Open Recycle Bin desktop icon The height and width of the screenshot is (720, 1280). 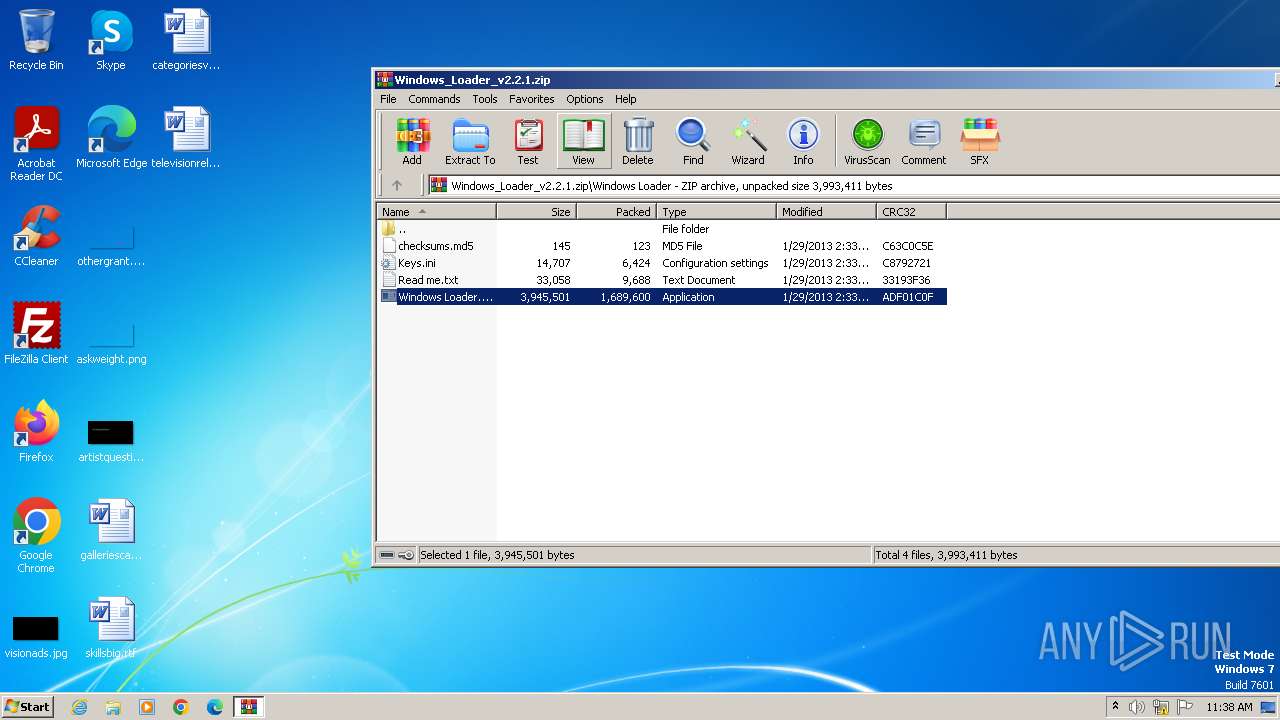[36, 40]
